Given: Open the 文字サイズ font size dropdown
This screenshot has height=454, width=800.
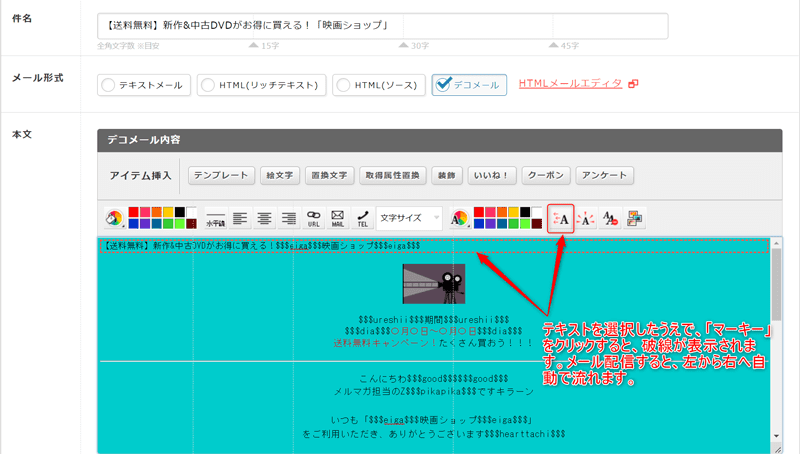Looking at the screenshot, I should pyautogui.click(x=410, y=218).
